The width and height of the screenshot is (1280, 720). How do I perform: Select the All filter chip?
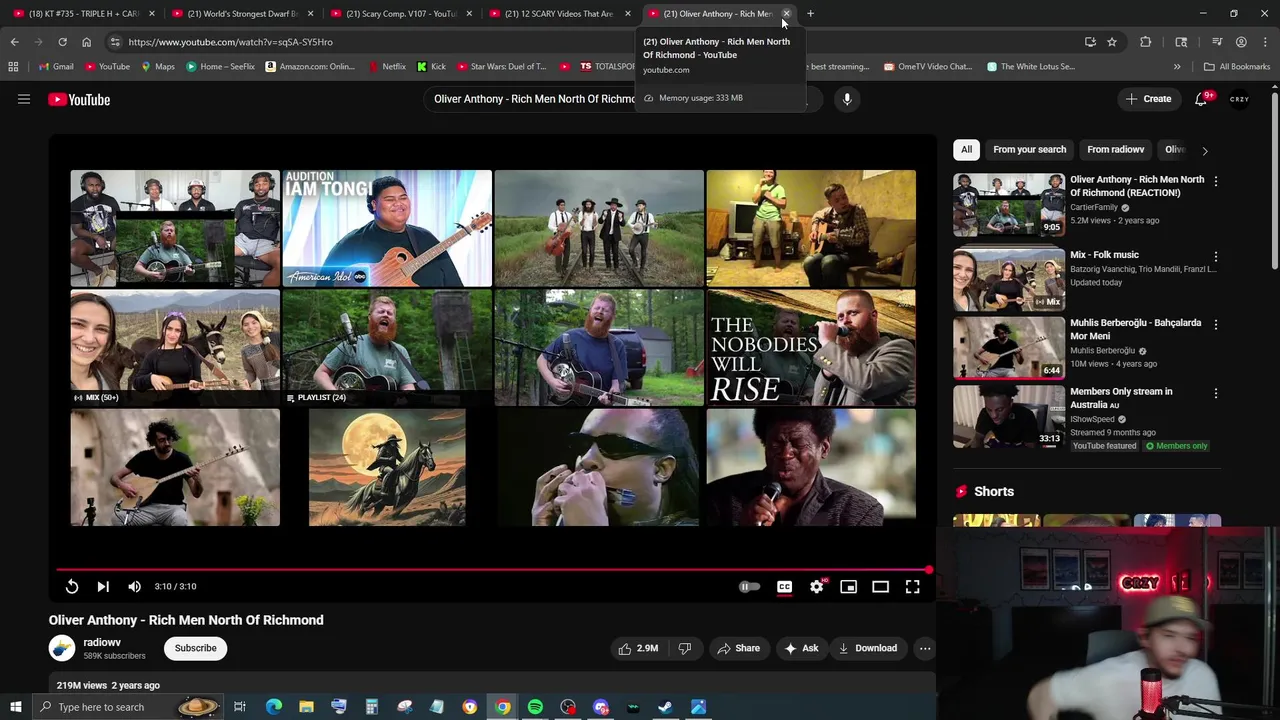pos(966,150)
